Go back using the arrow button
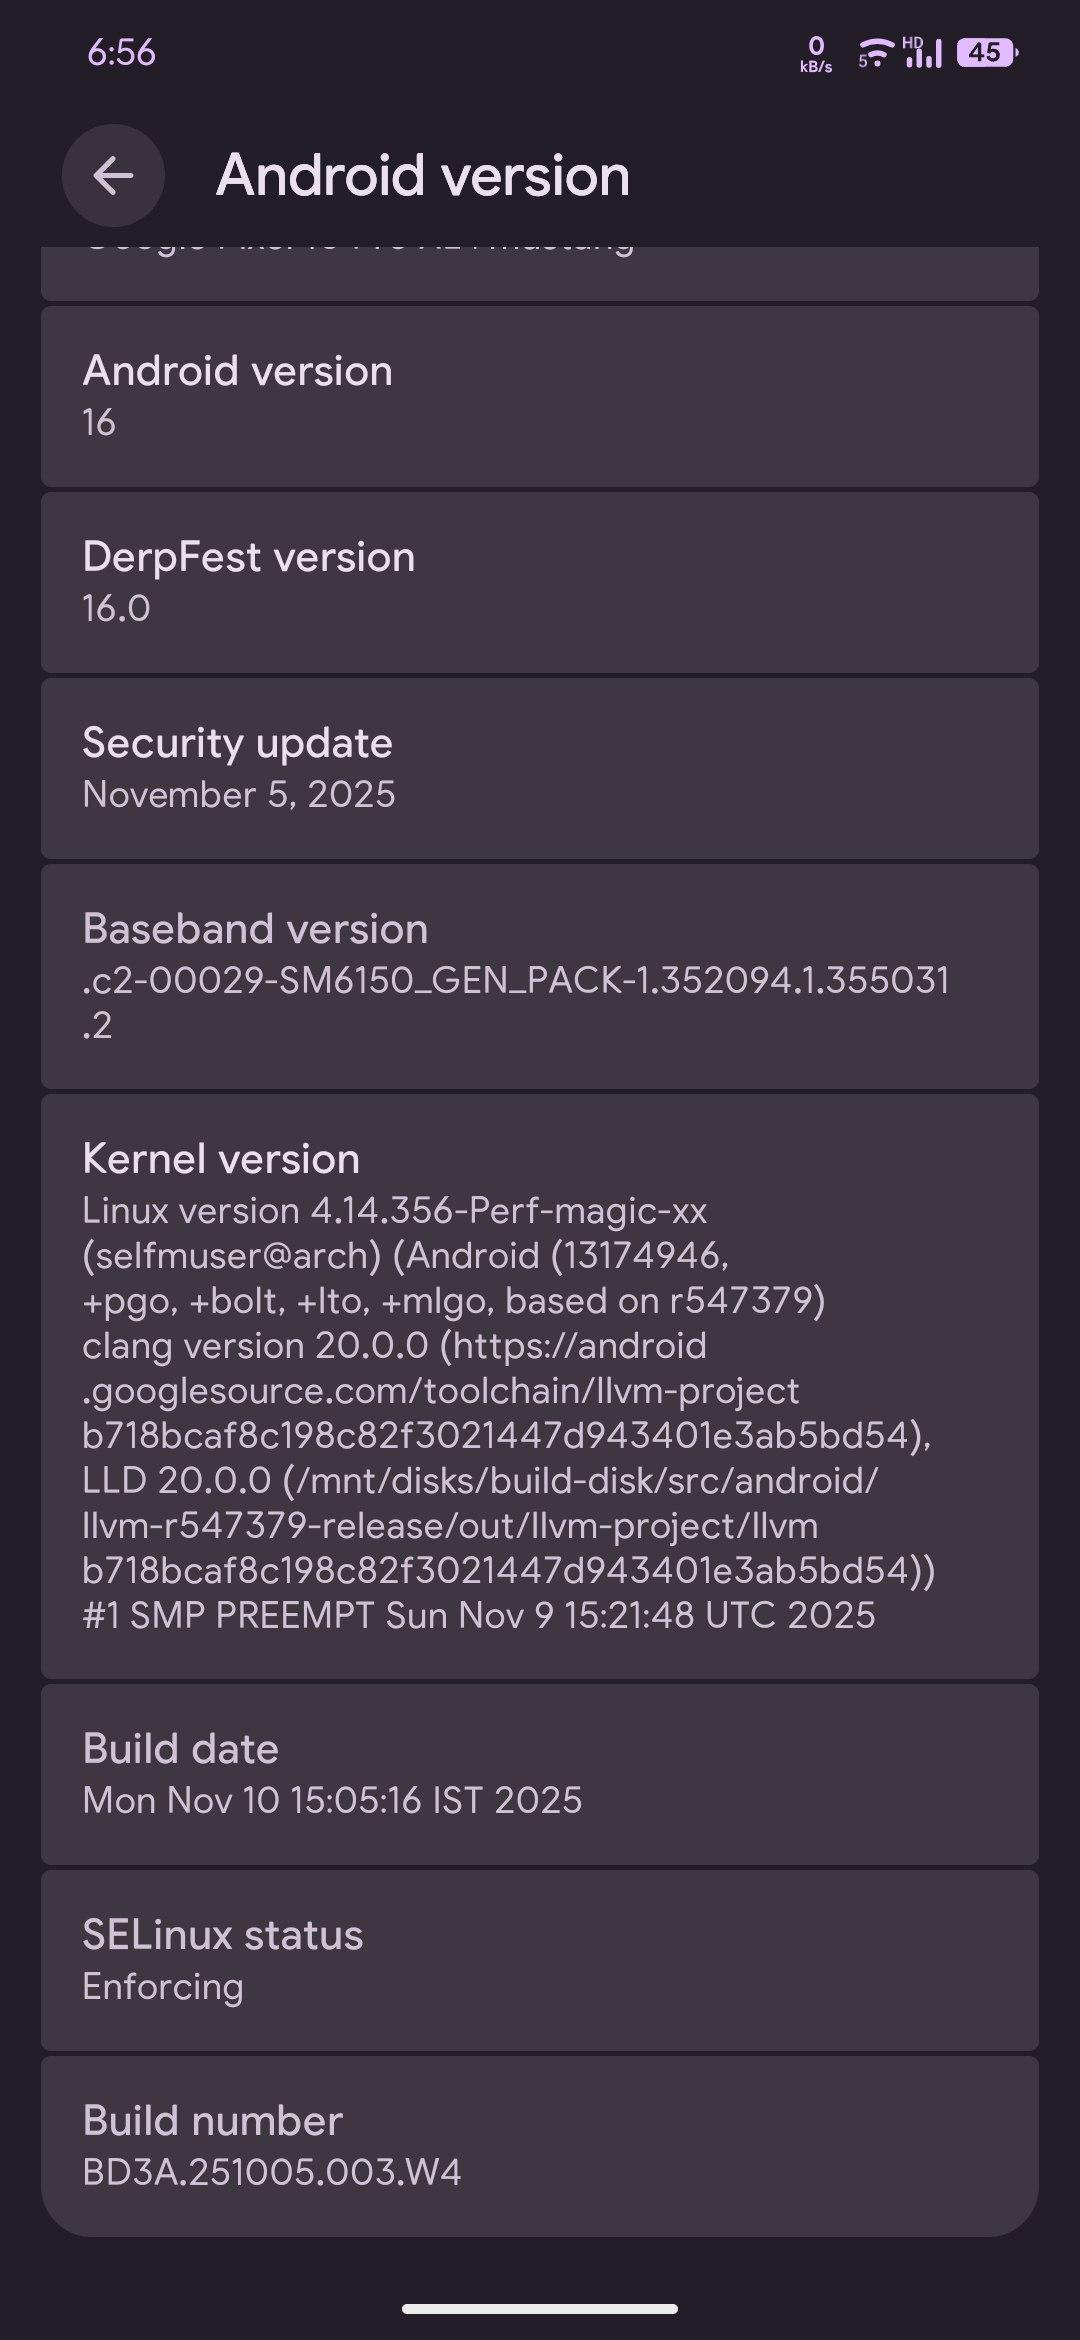This screenshot has width=1080, height=2340. coord(113,176)
